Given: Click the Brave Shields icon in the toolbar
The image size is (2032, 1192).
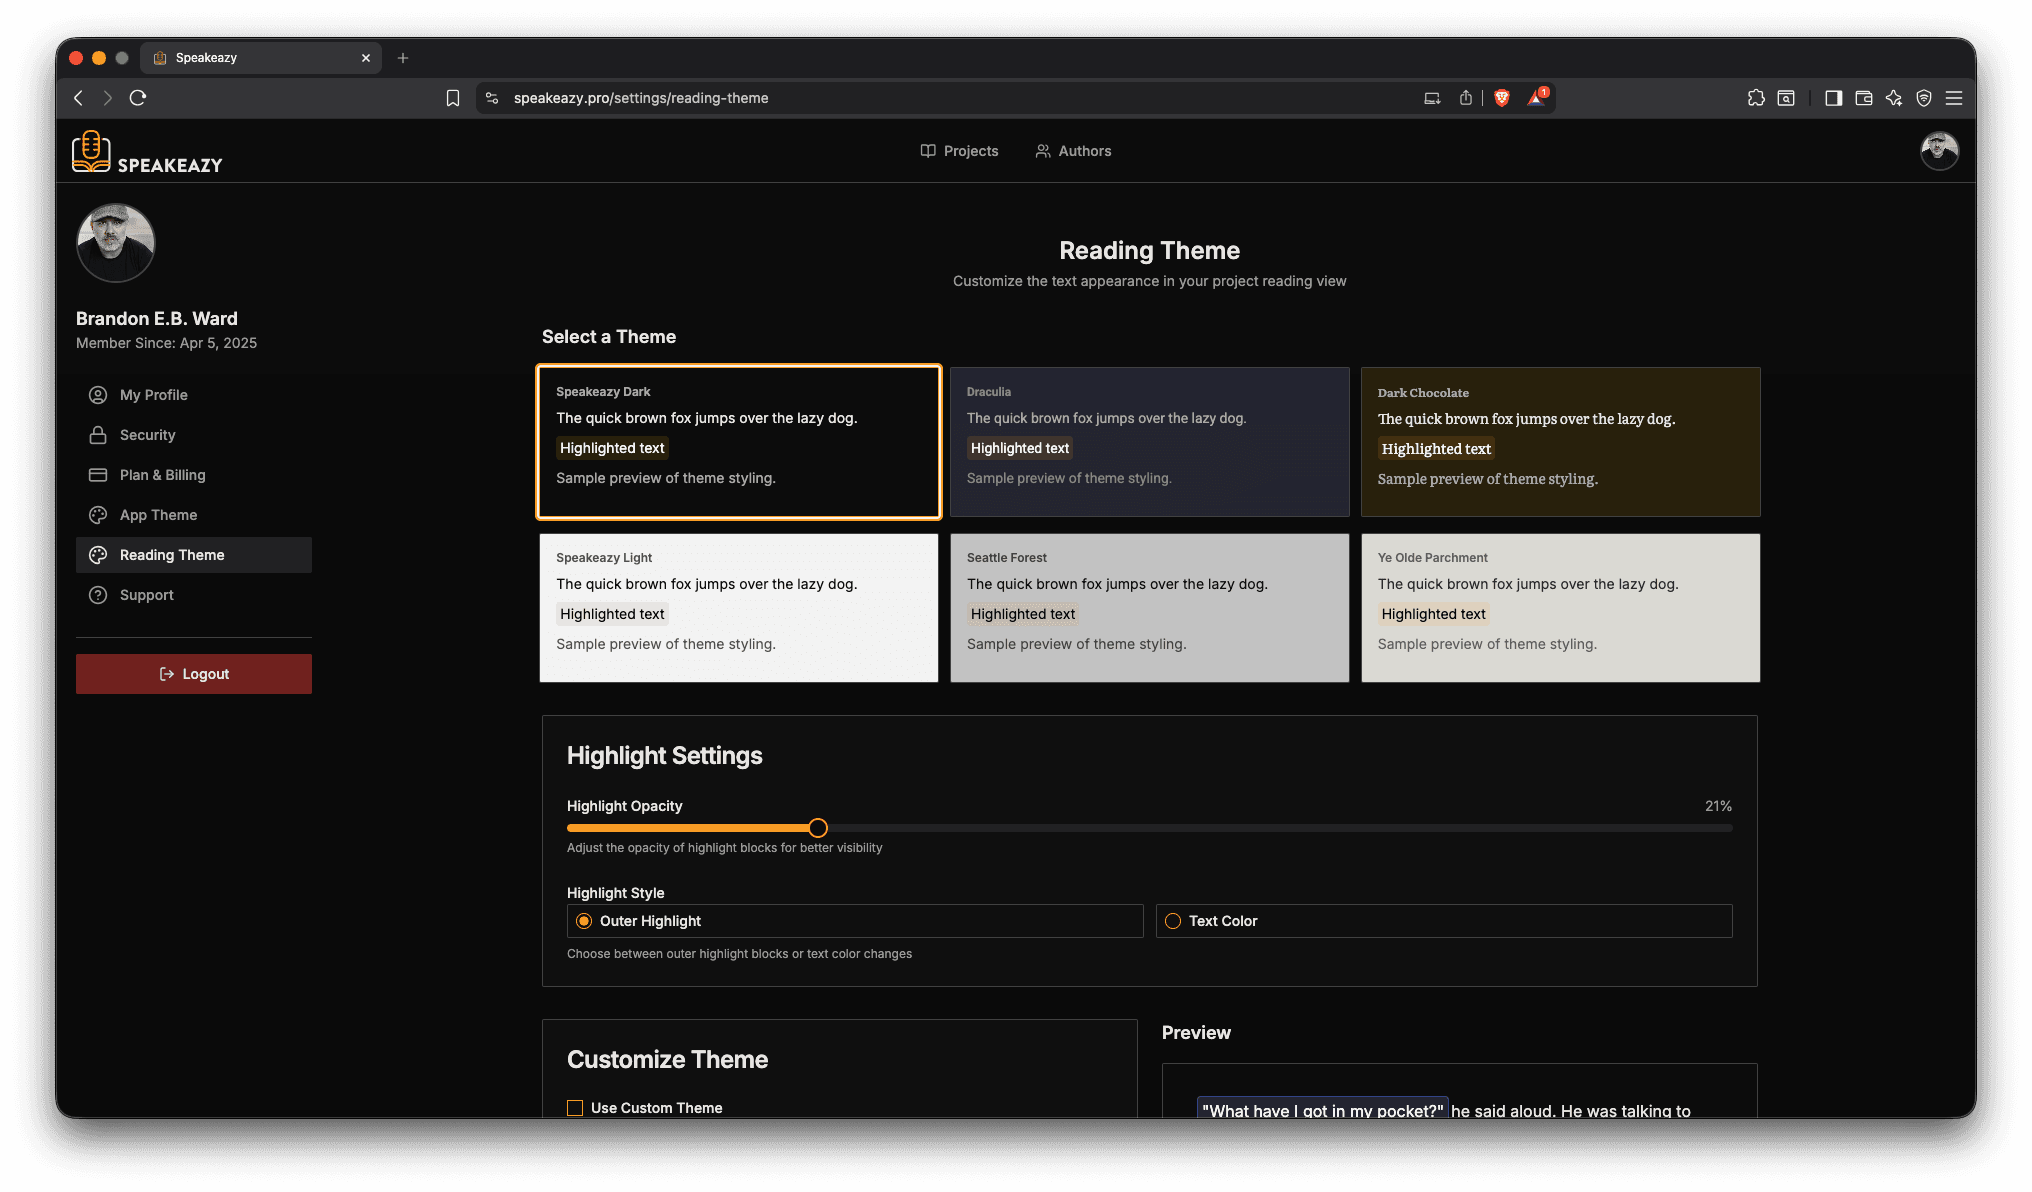Looking at the screenshot, I should [x=1503, y=97].
